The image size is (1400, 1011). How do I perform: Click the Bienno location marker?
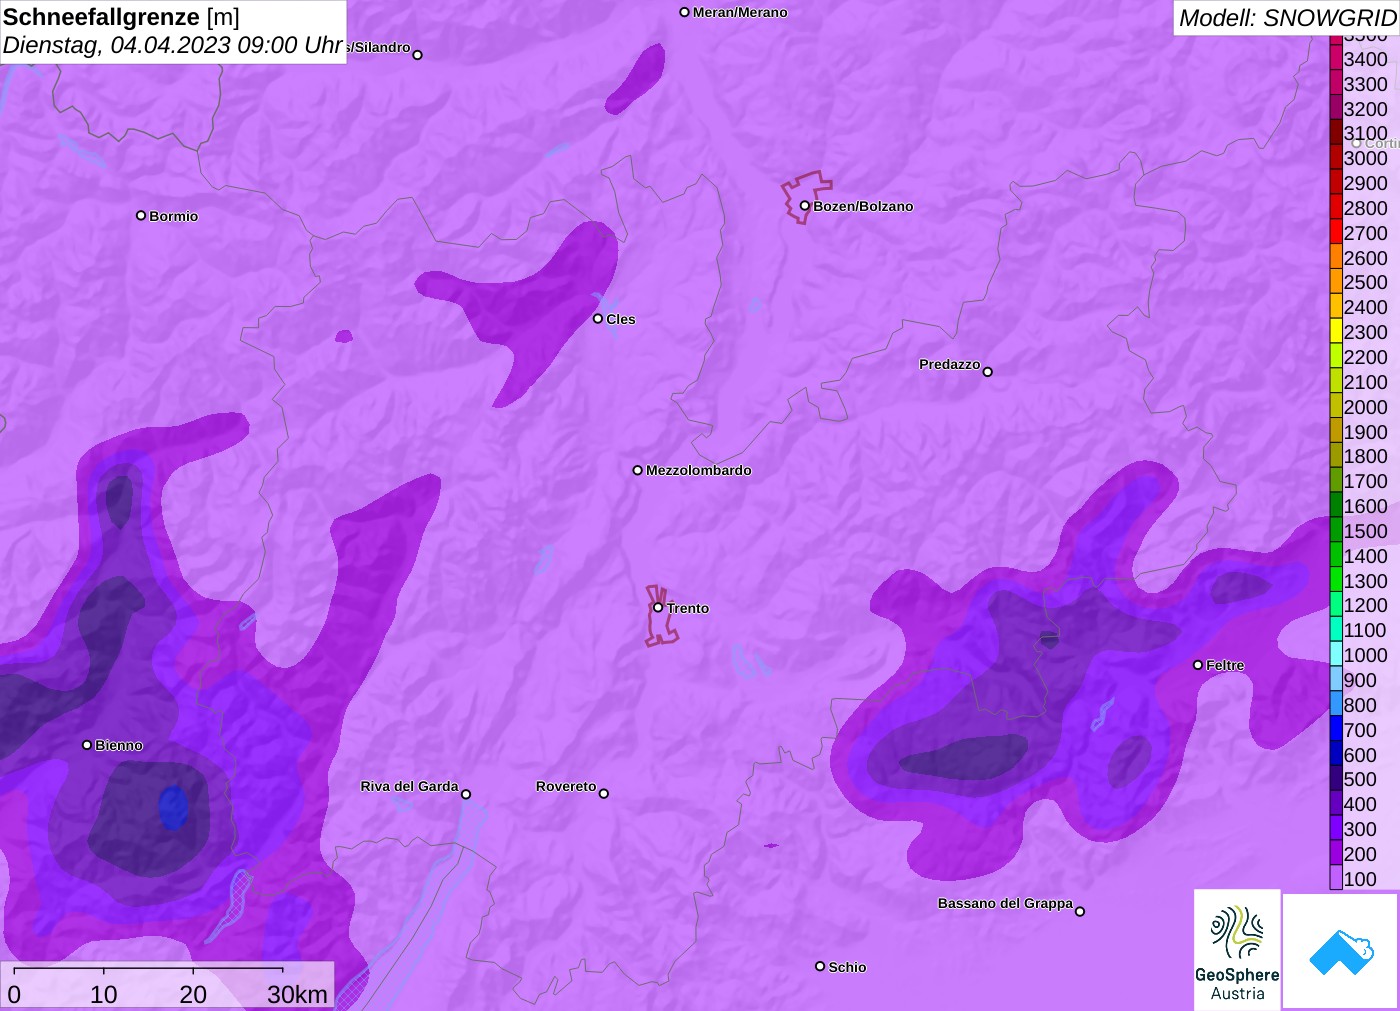(x=87, y=745)
